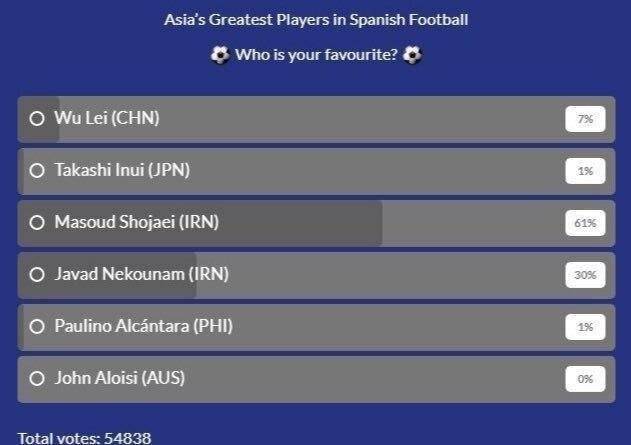
Task: Click the Javad Nekounam (IRN) name label
Action: 141,275
